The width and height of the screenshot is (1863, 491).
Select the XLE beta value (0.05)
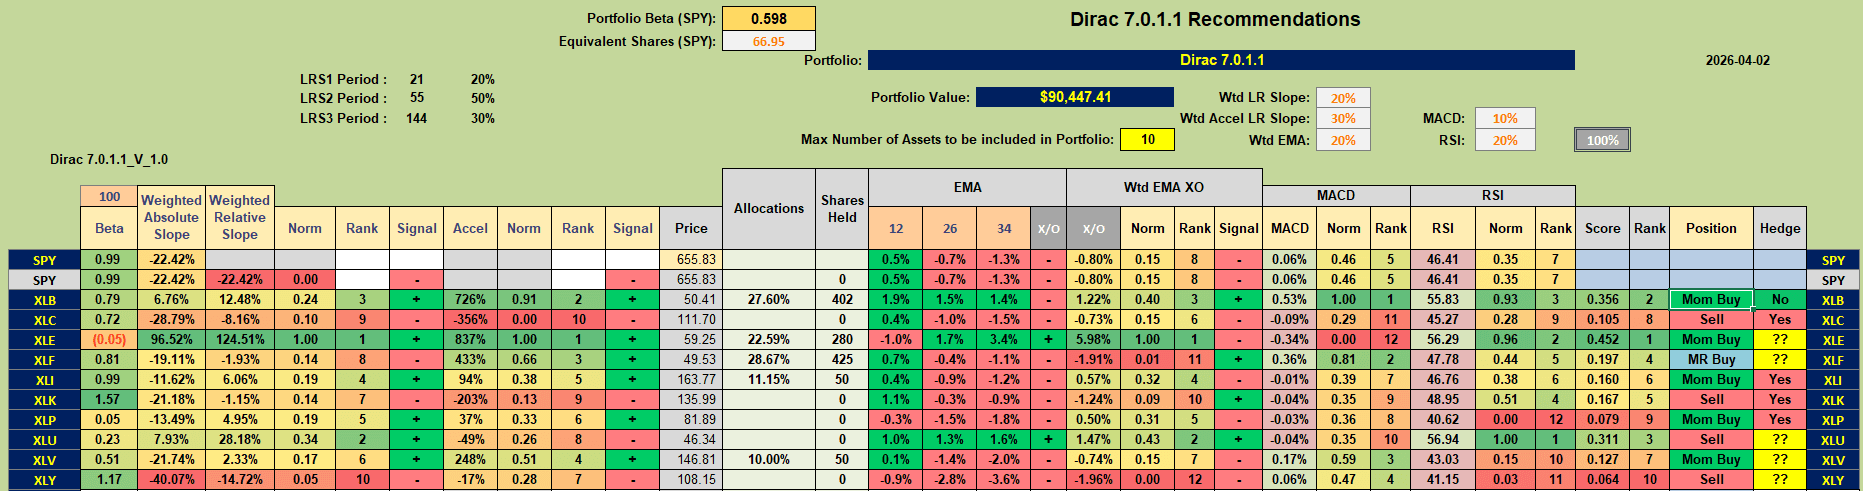(x=109, y=339)
